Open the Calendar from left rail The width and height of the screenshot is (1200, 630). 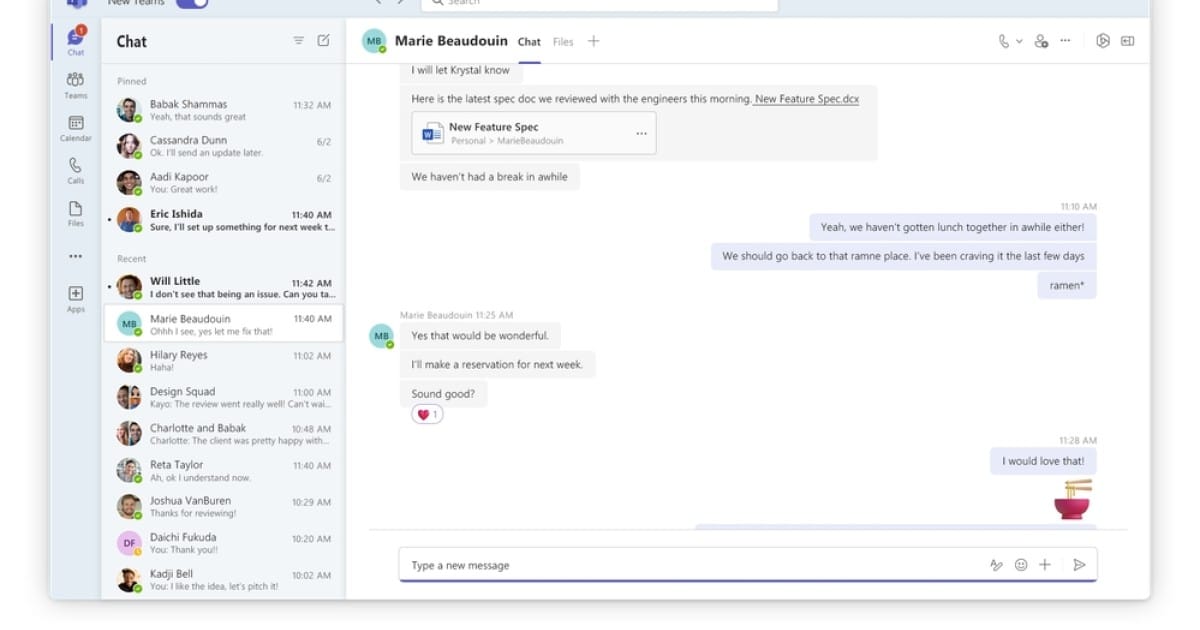[75, 127]
